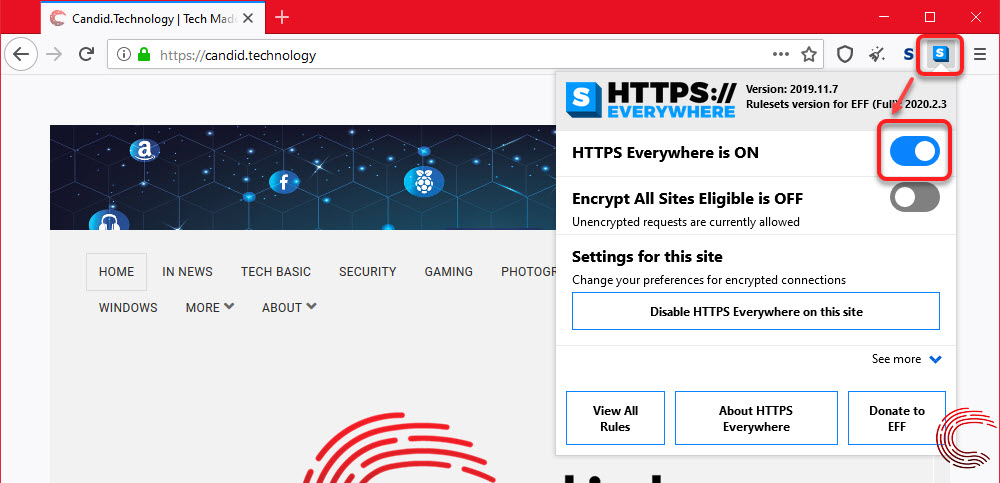1000x483 pixels.
Task: Click the View All Rules button
Action: (615, 419)
